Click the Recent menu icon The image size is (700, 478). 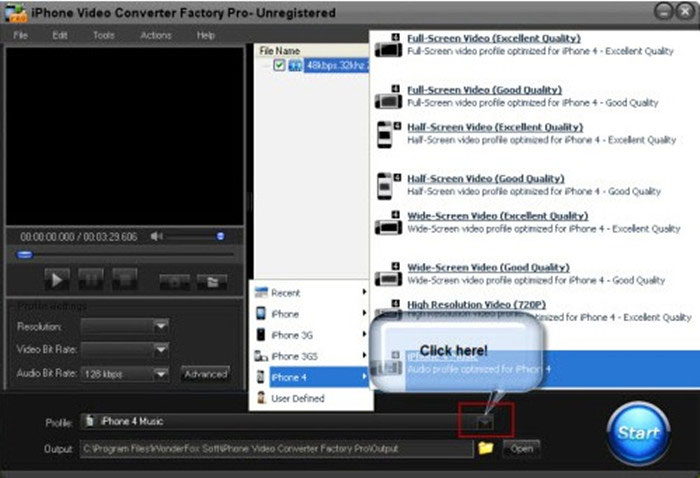pyautogui.click(x=261, y=292)
